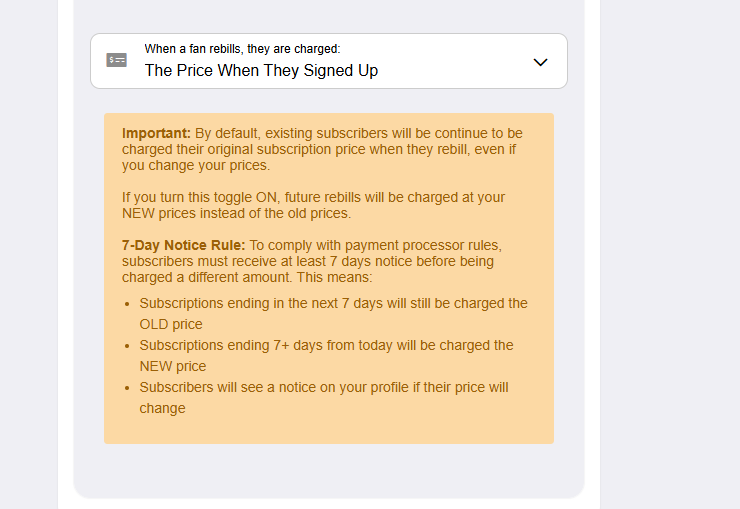Click 'you change your prices.' text line
This screenshot has width=740, height=509.
pos(196,165)
